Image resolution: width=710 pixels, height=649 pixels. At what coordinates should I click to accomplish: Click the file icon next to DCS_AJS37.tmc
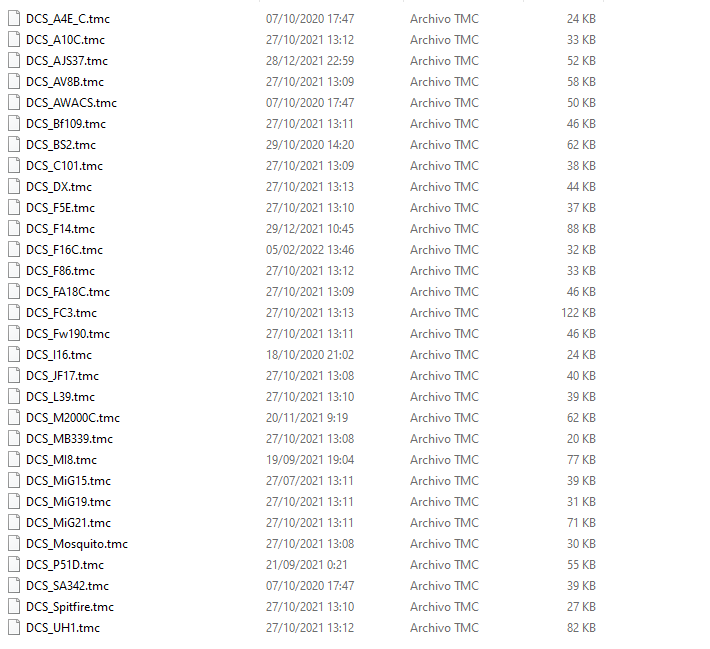point(14,61)
